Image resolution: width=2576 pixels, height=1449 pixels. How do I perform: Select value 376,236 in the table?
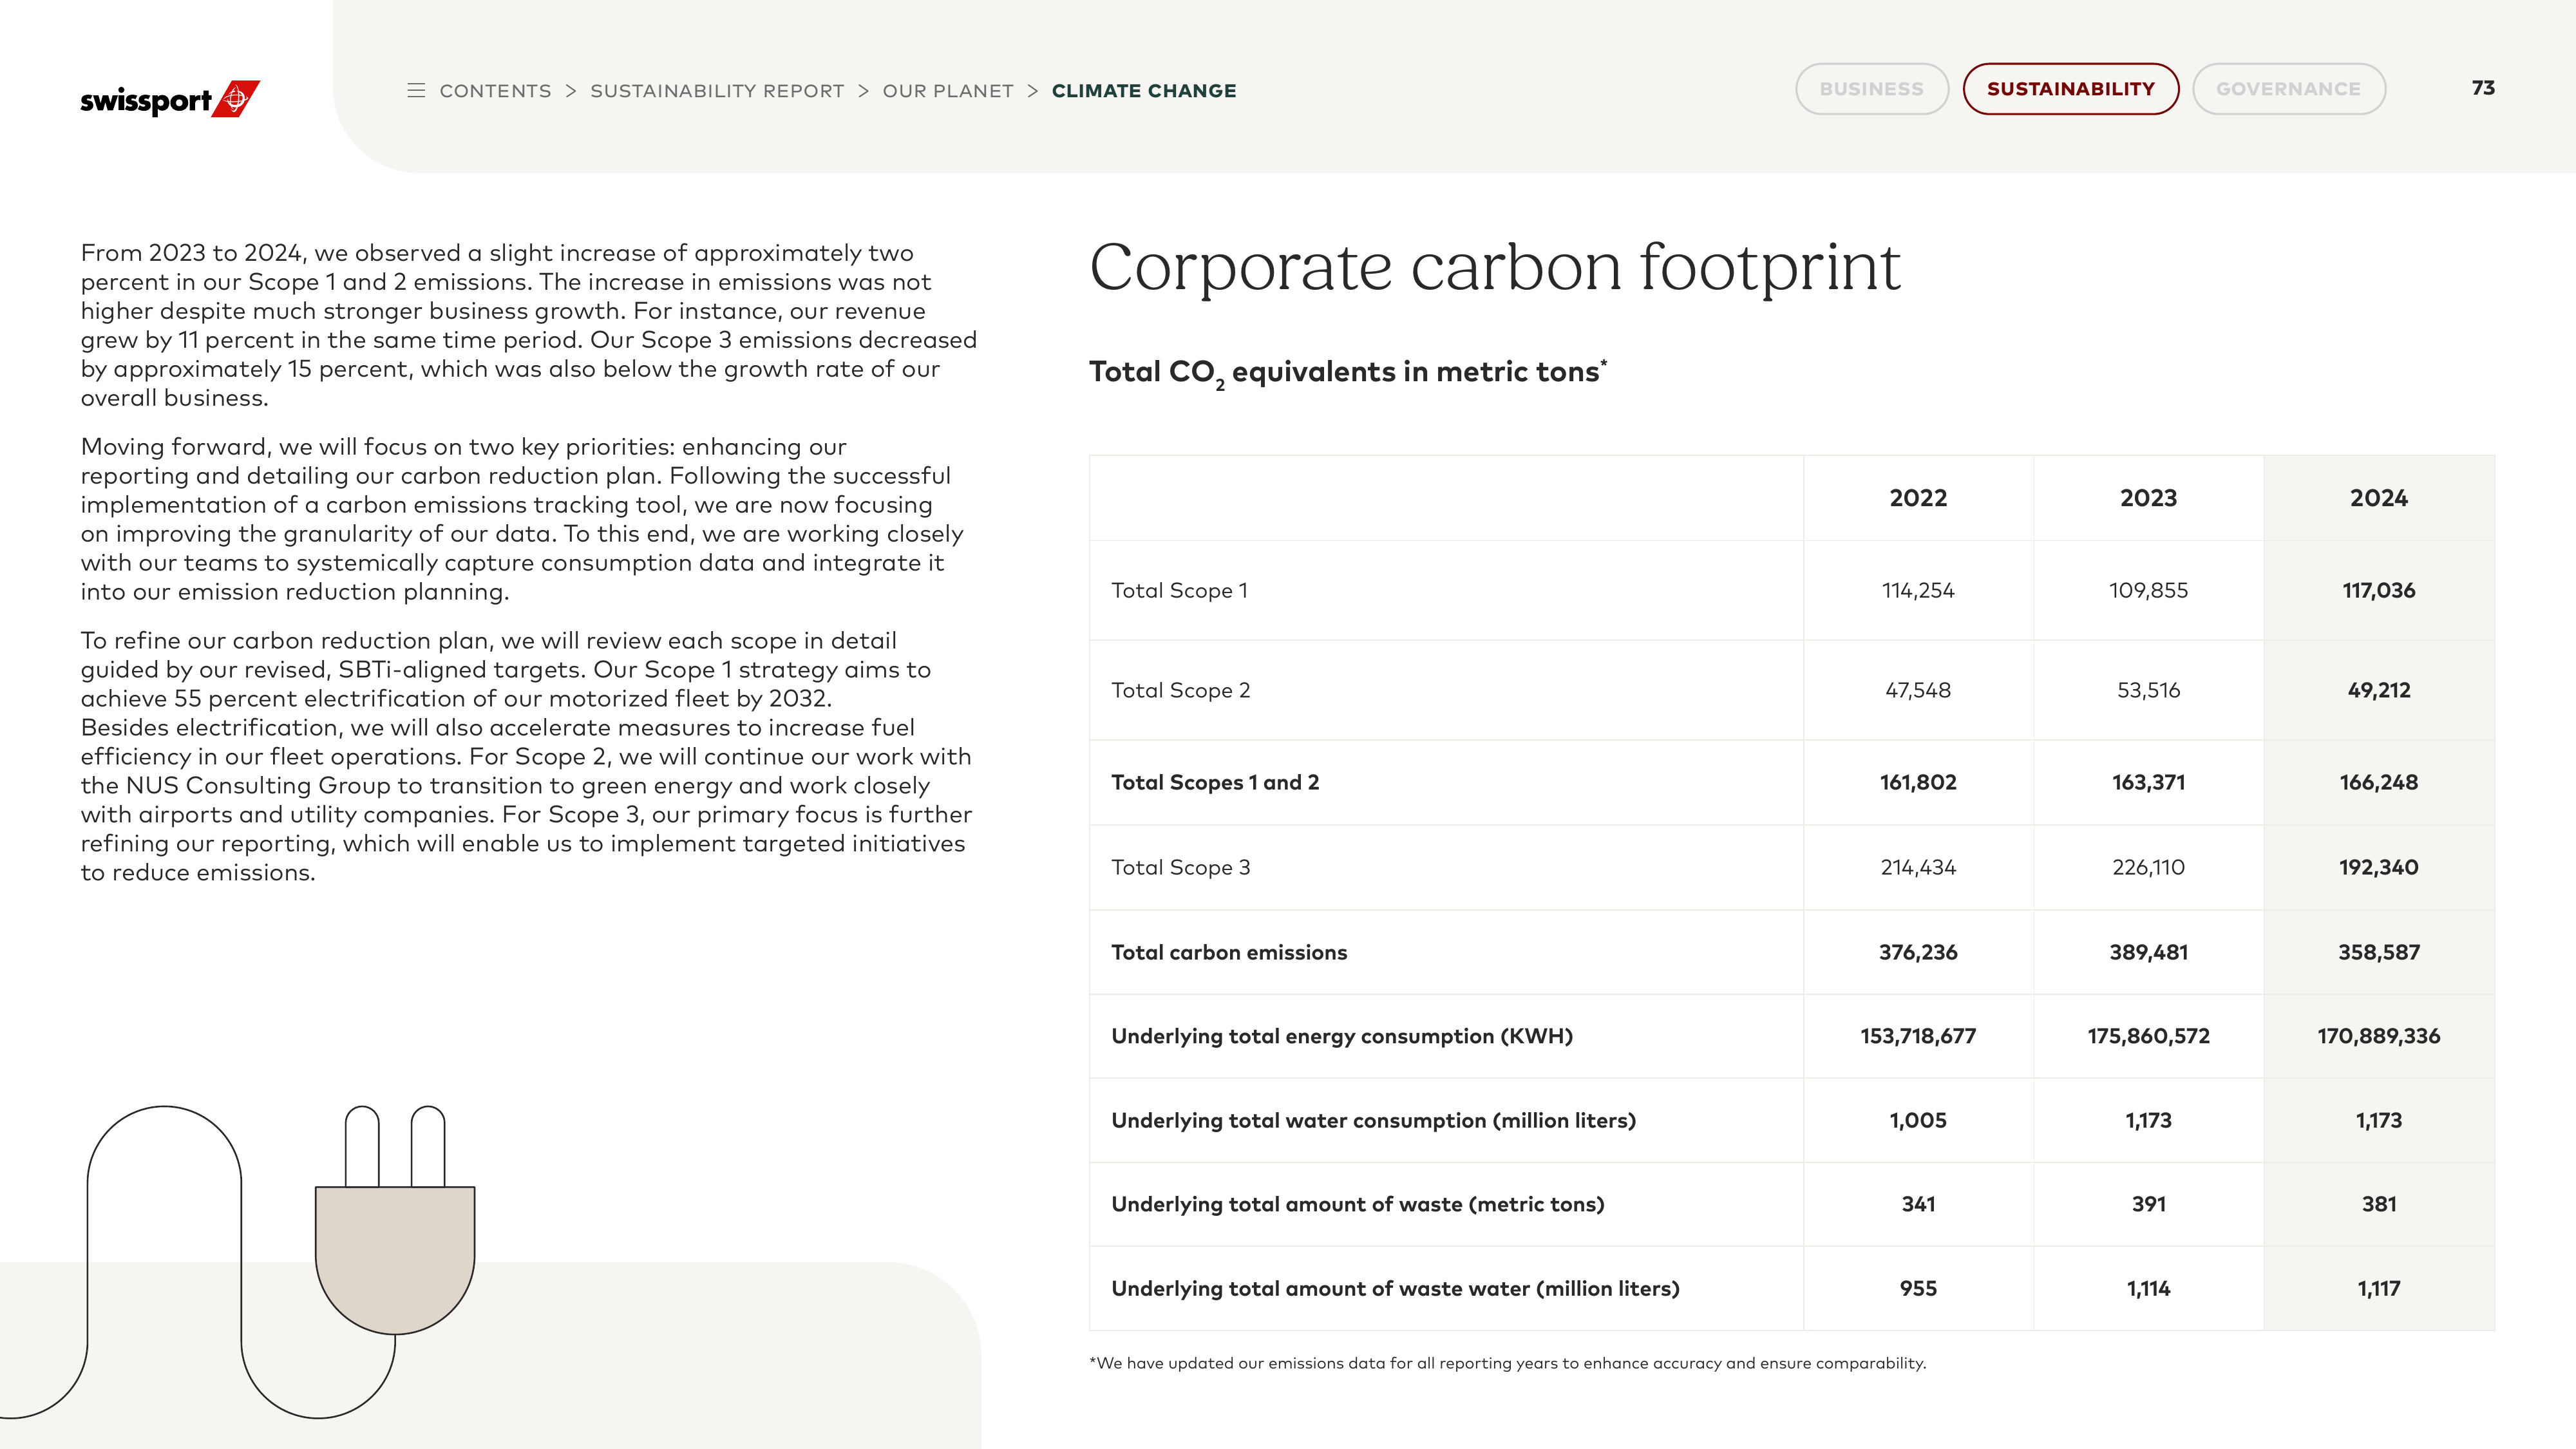pos(1918,953)
